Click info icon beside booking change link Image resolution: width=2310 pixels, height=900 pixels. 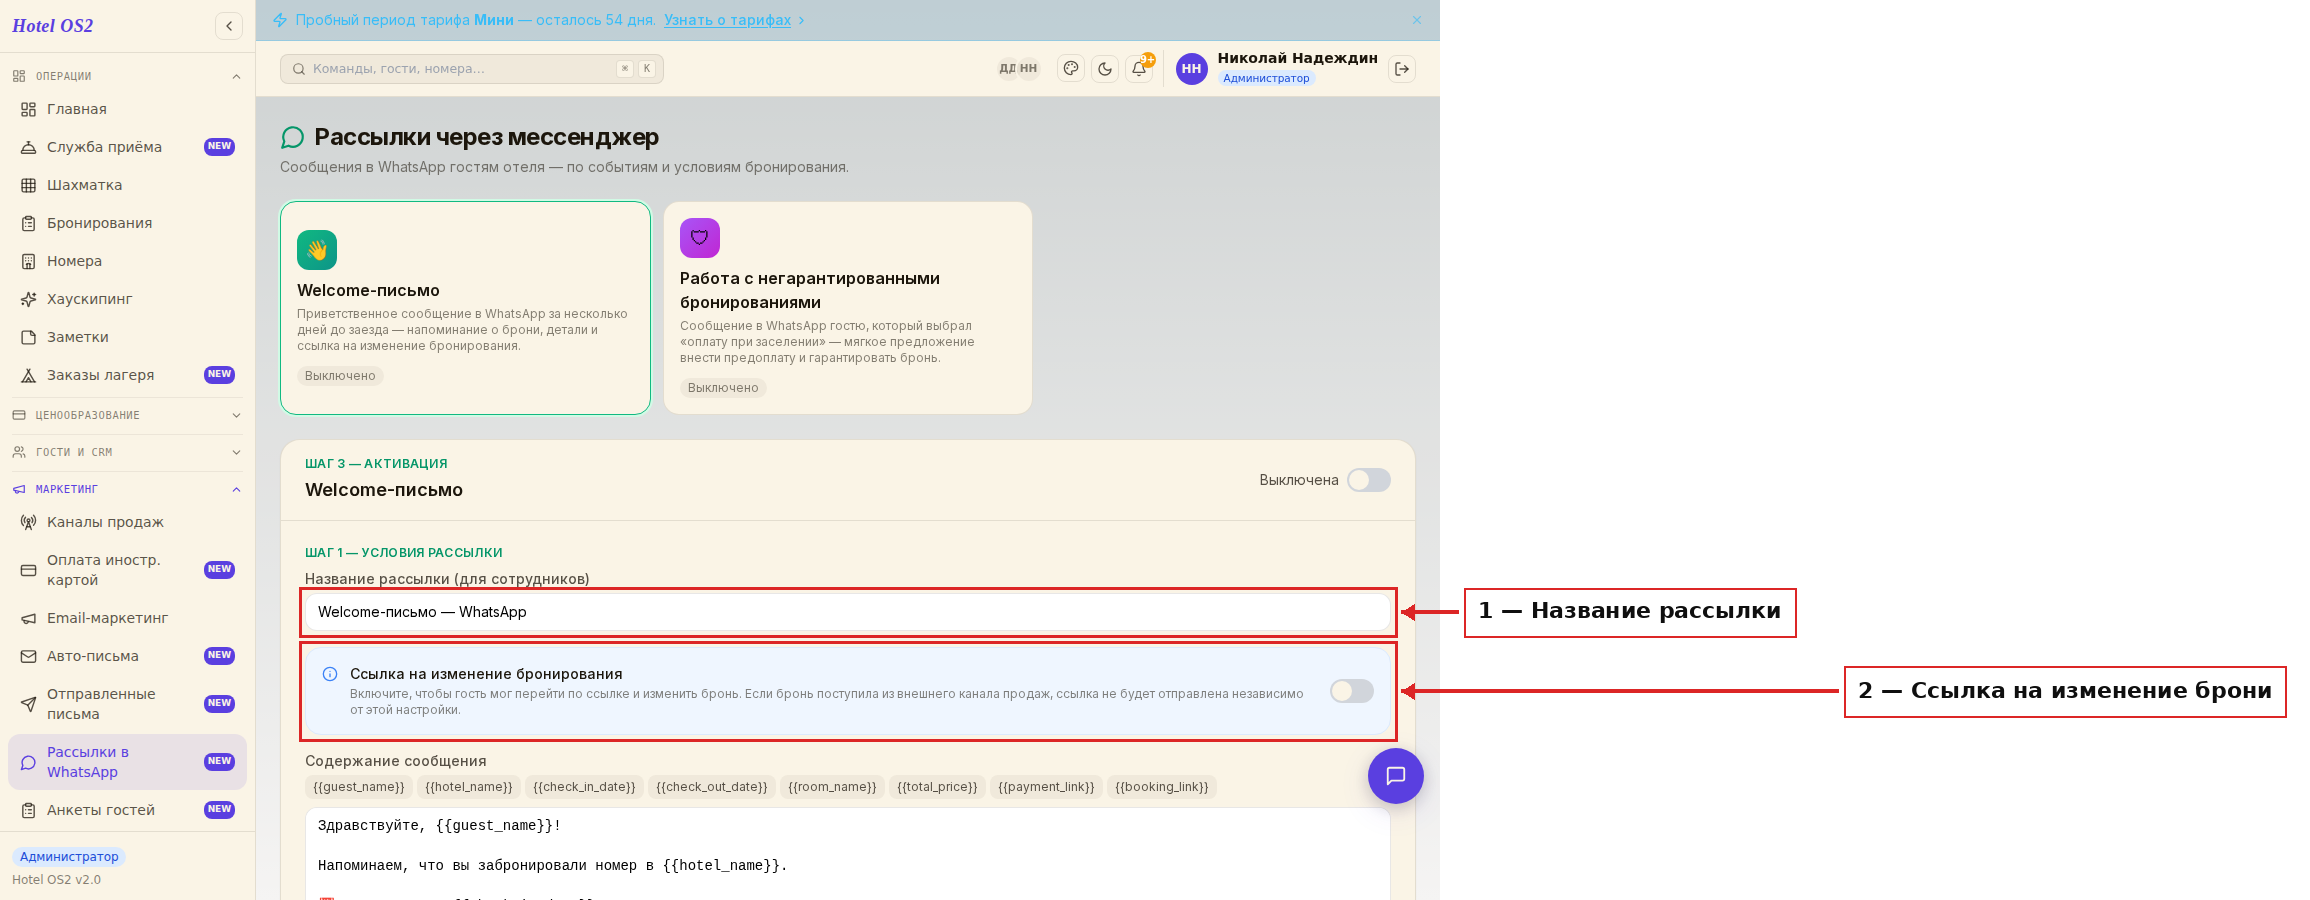330,674
